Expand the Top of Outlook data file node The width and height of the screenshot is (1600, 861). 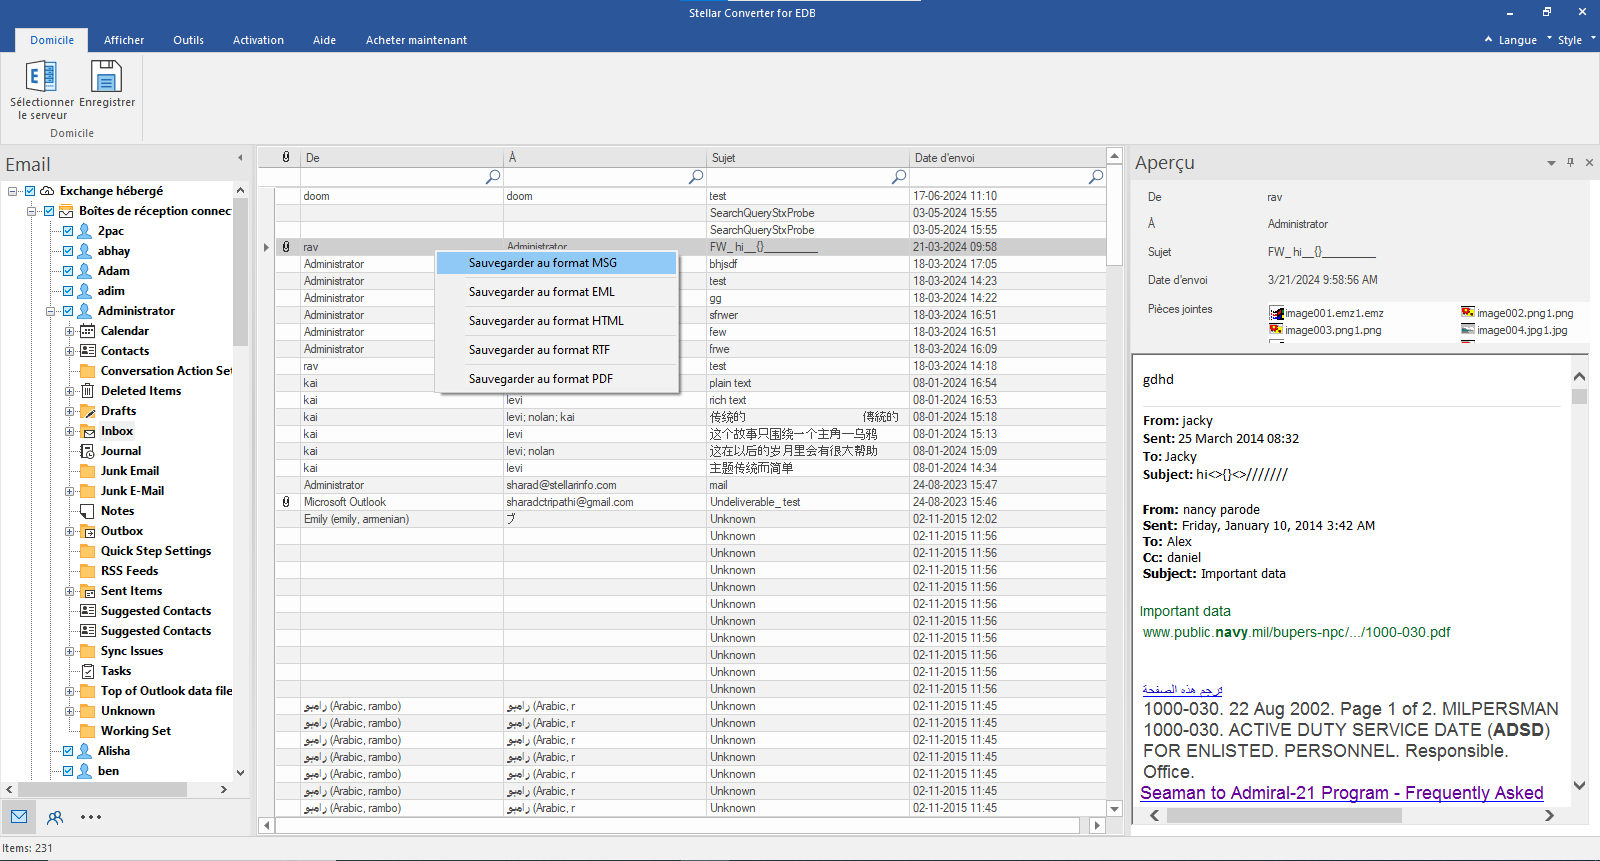[x=70, y=691]
